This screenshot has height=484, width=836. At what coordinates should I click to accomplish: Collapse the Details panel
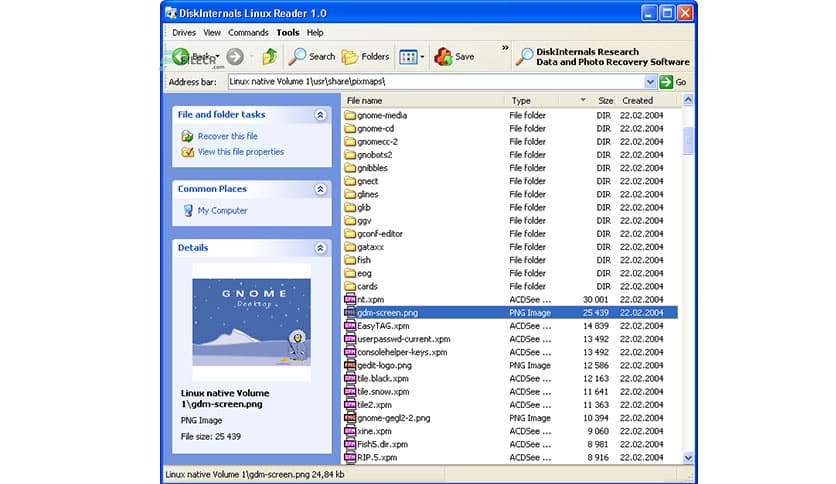tap(320, 248)
